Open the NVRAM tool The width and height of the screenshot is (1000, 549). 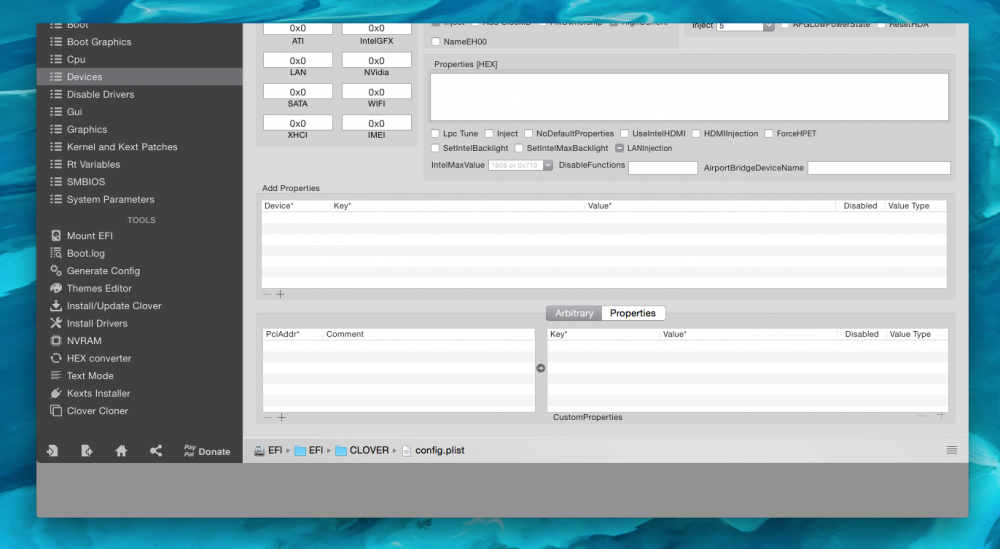(84, 340)
